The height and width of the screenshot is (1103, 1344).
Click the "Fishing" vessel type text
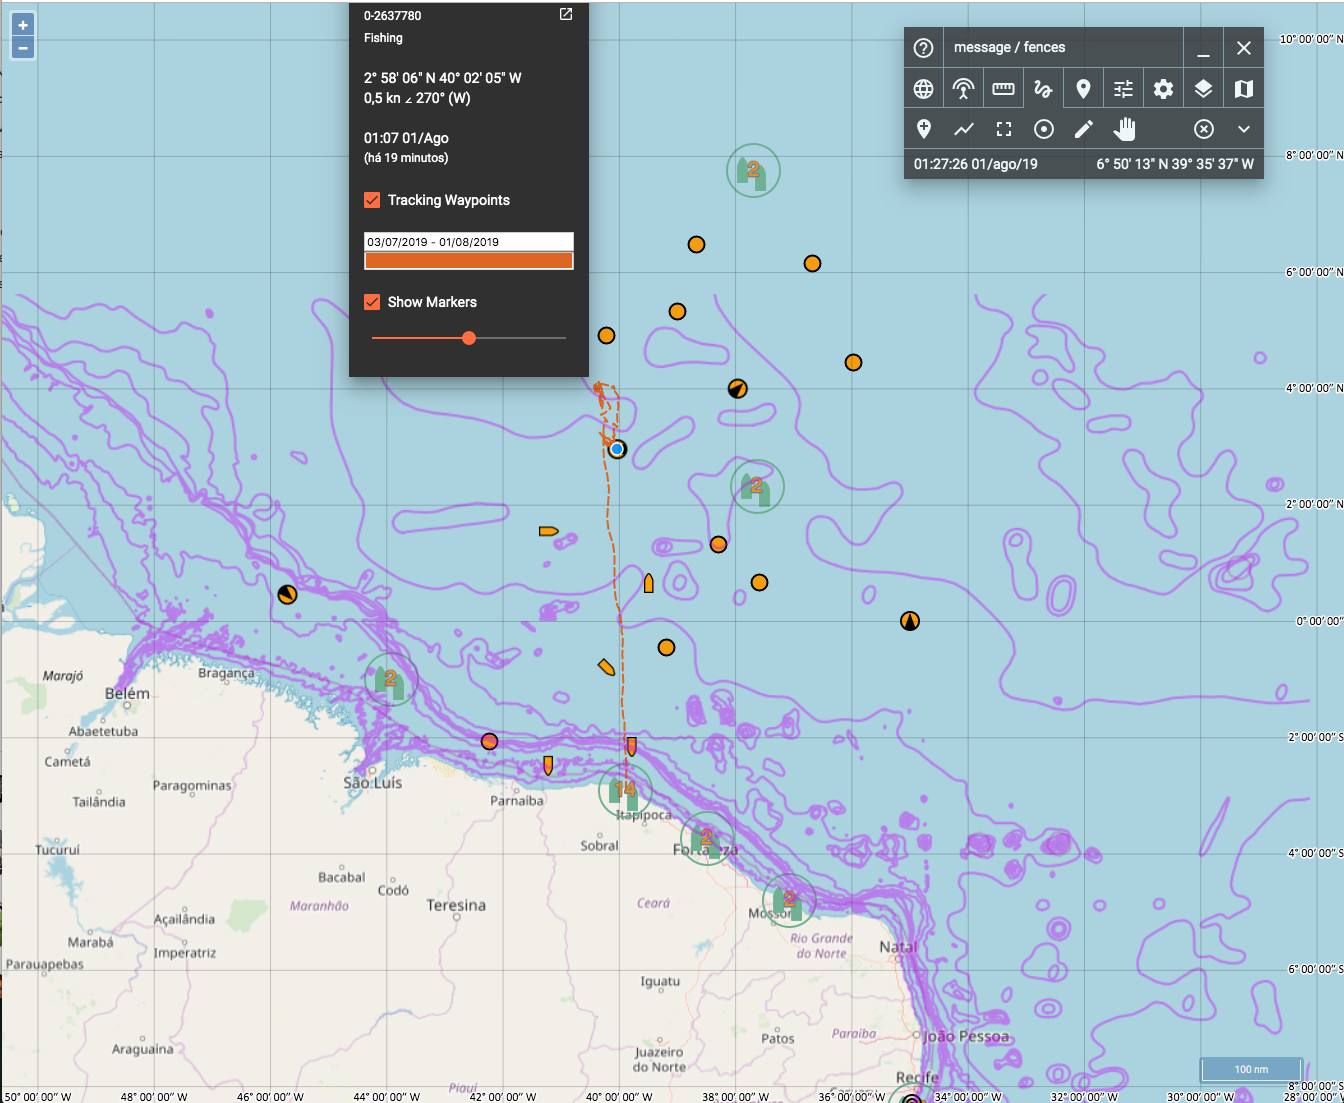coord(383,38)
